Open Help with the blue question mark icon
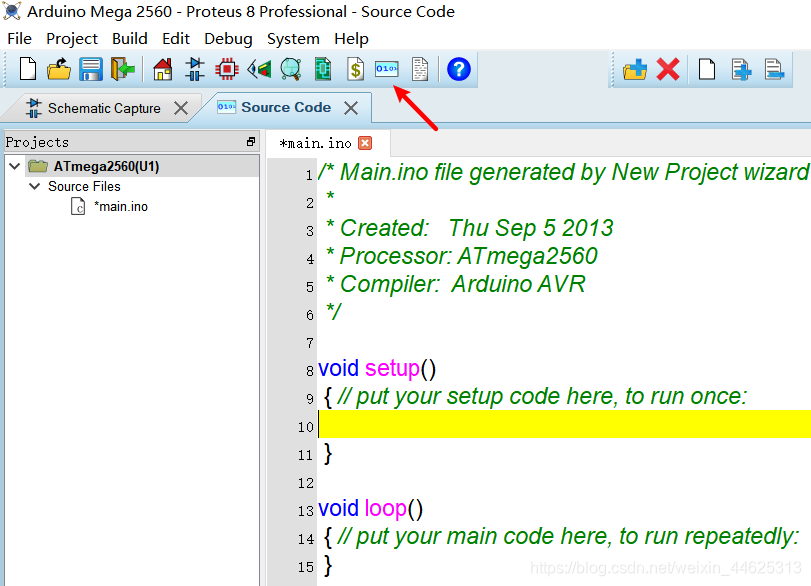This screenshot has width=811, height=586. [x=459, y=69]
